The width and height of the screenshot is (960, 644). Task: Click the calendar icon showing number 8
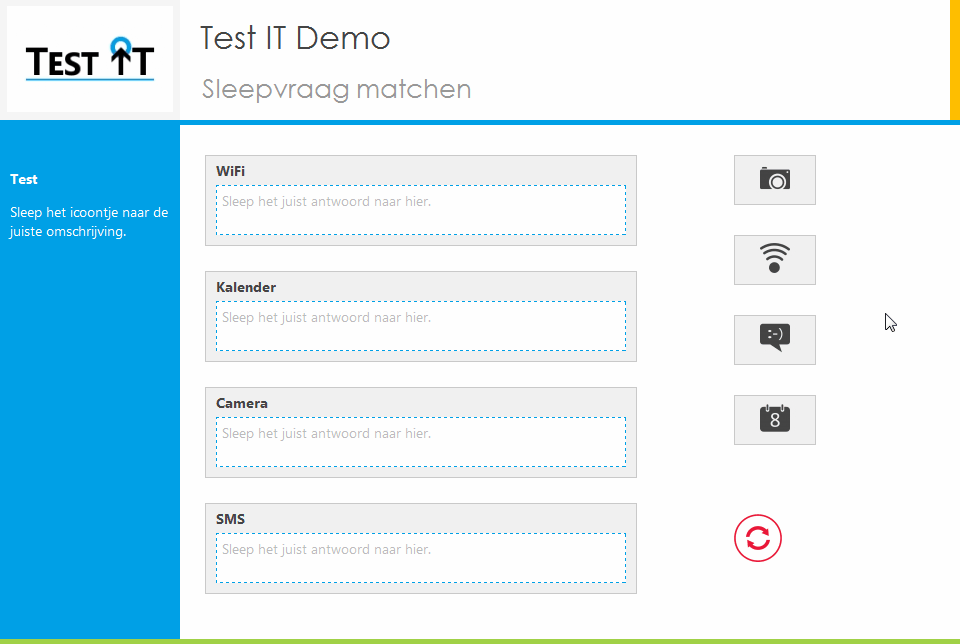point(775,420)
